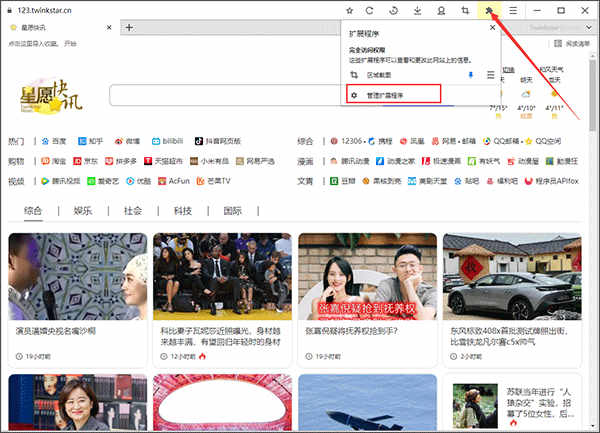Click the page vertical scrollbar thumb
The width and height of the screenshot is (600, 433).
593,94
